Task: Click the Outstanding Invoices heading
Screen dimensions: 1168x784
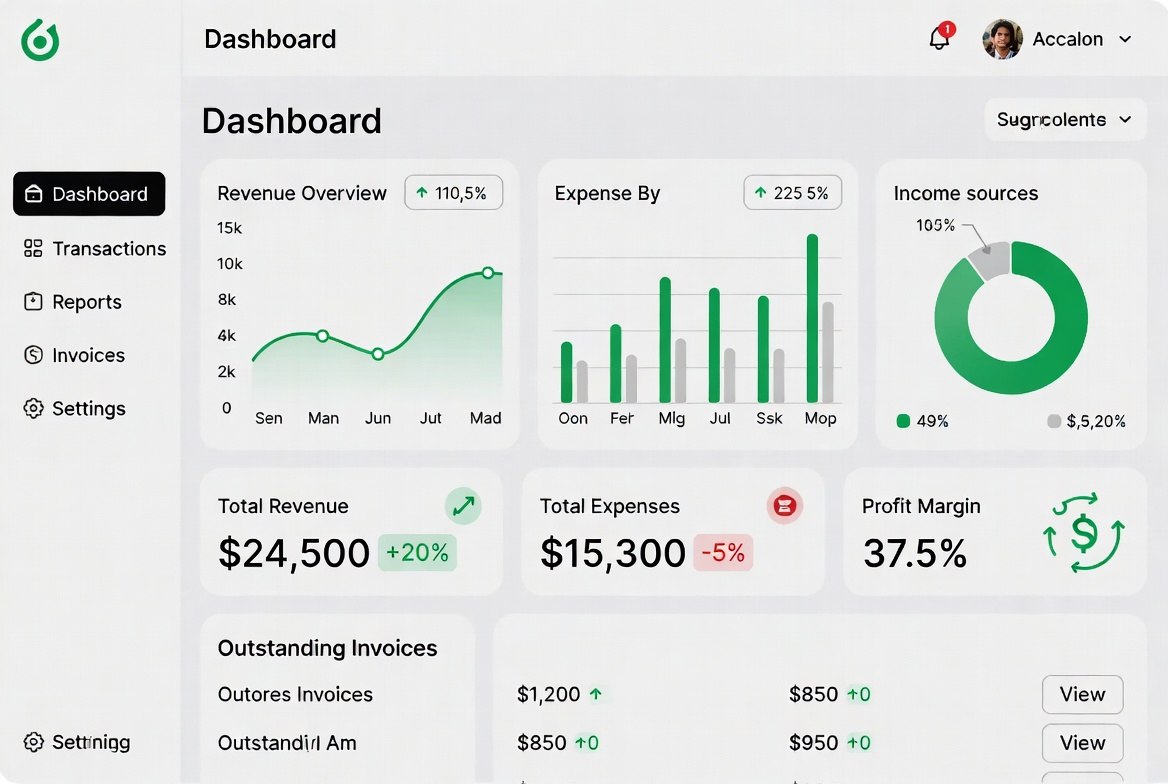Action: pyautogui.click(x=327, y=648)
